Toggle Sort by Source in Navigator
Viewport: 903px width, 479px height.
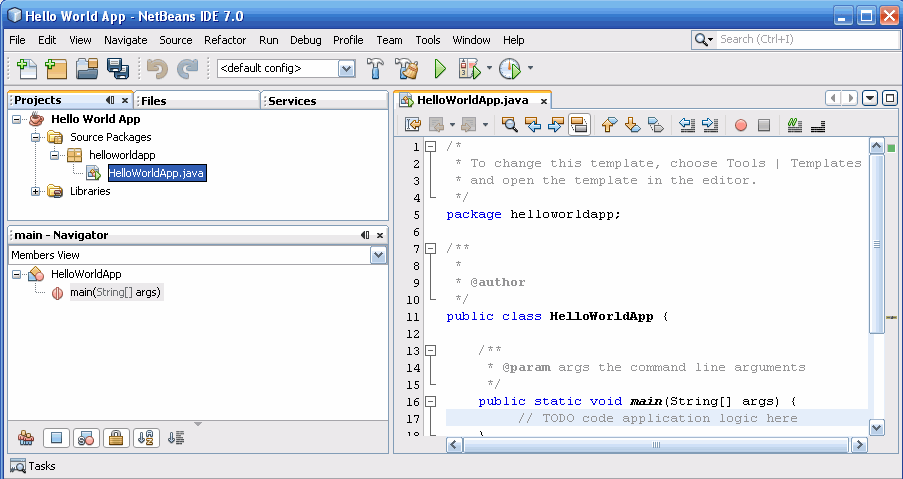(176, 438)
